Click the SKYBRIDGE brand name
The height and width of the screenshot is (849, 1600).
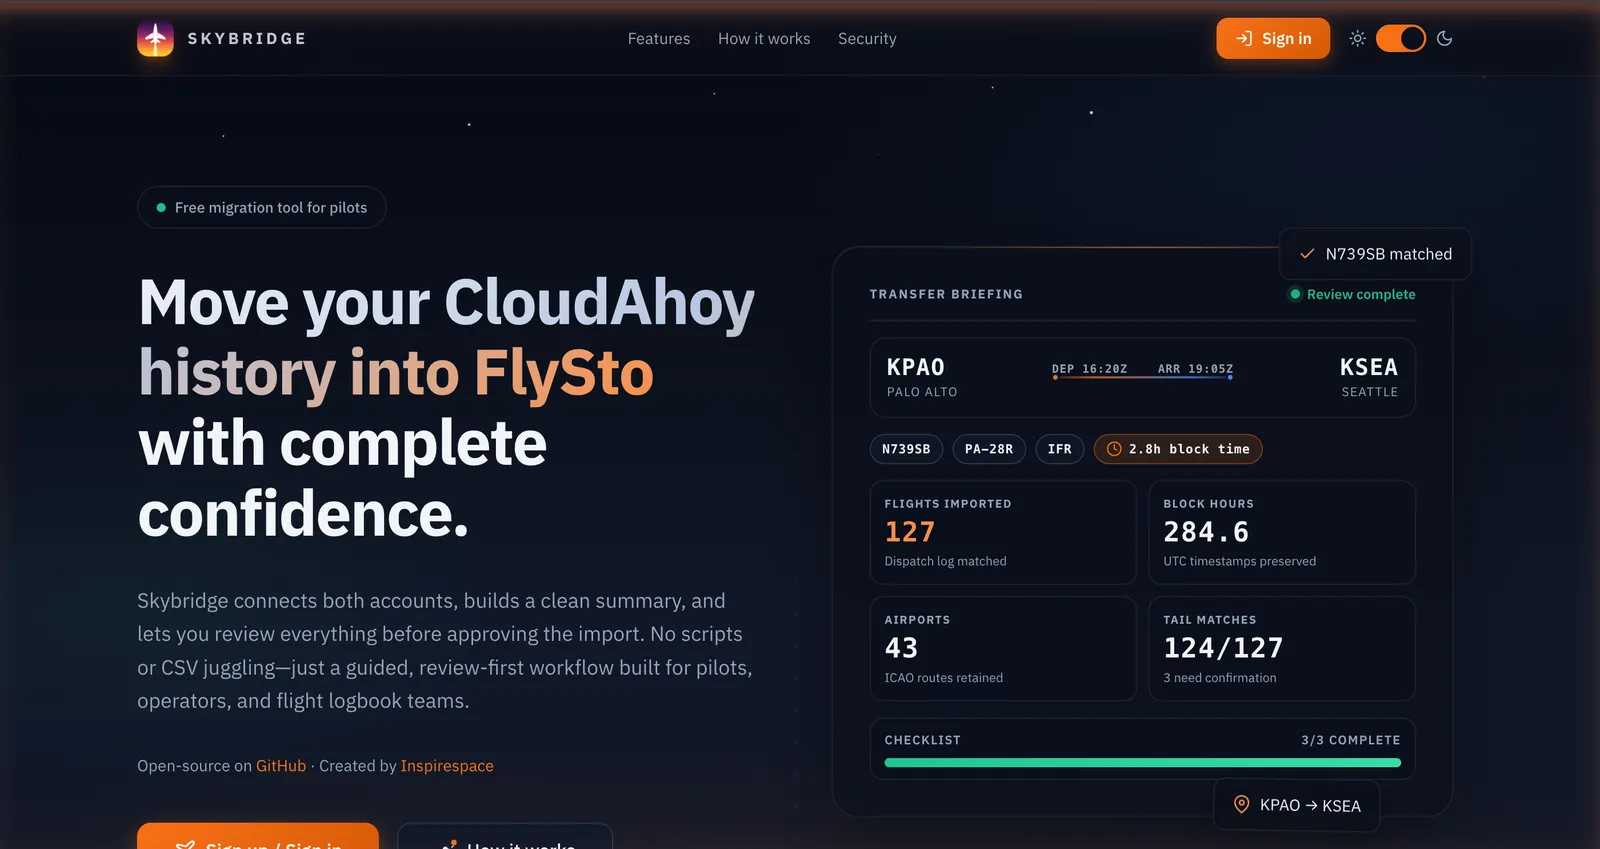[x=247, y=38]
